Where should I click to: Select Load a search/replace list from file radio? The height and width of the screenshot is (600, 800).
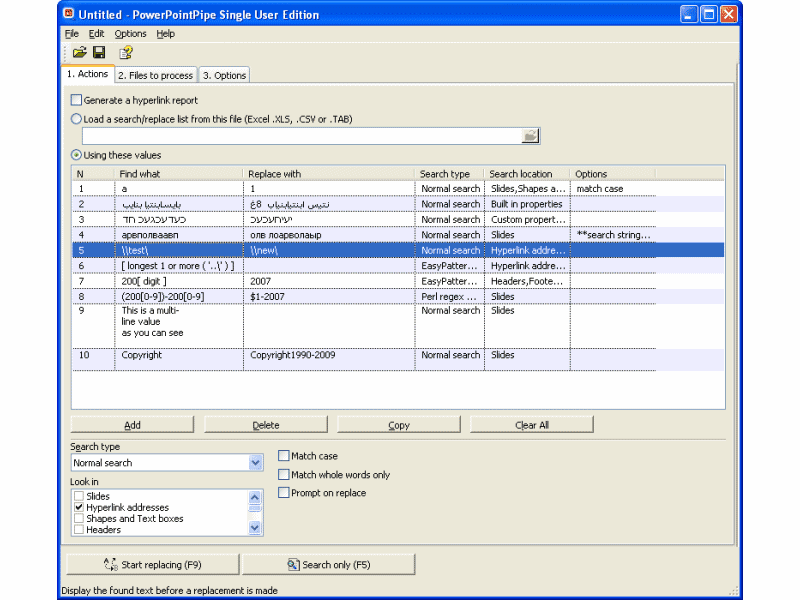point(76,119)
